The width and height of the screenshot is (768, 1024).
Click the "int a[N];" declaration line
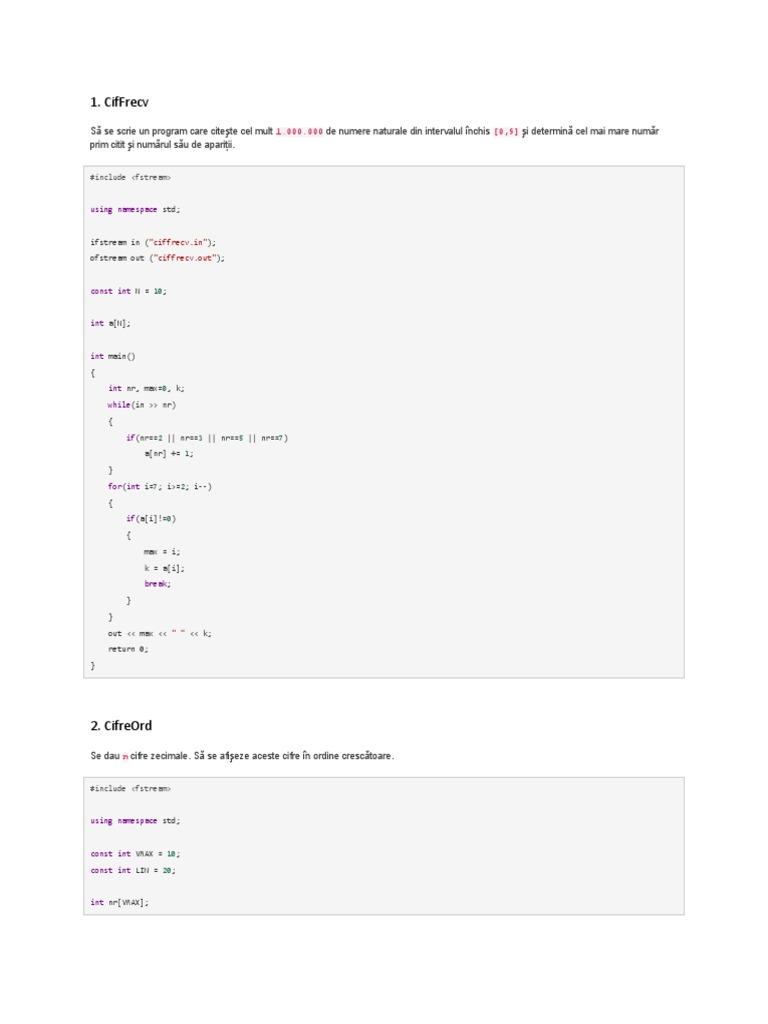pyautogui.click(x=110, y=323)
